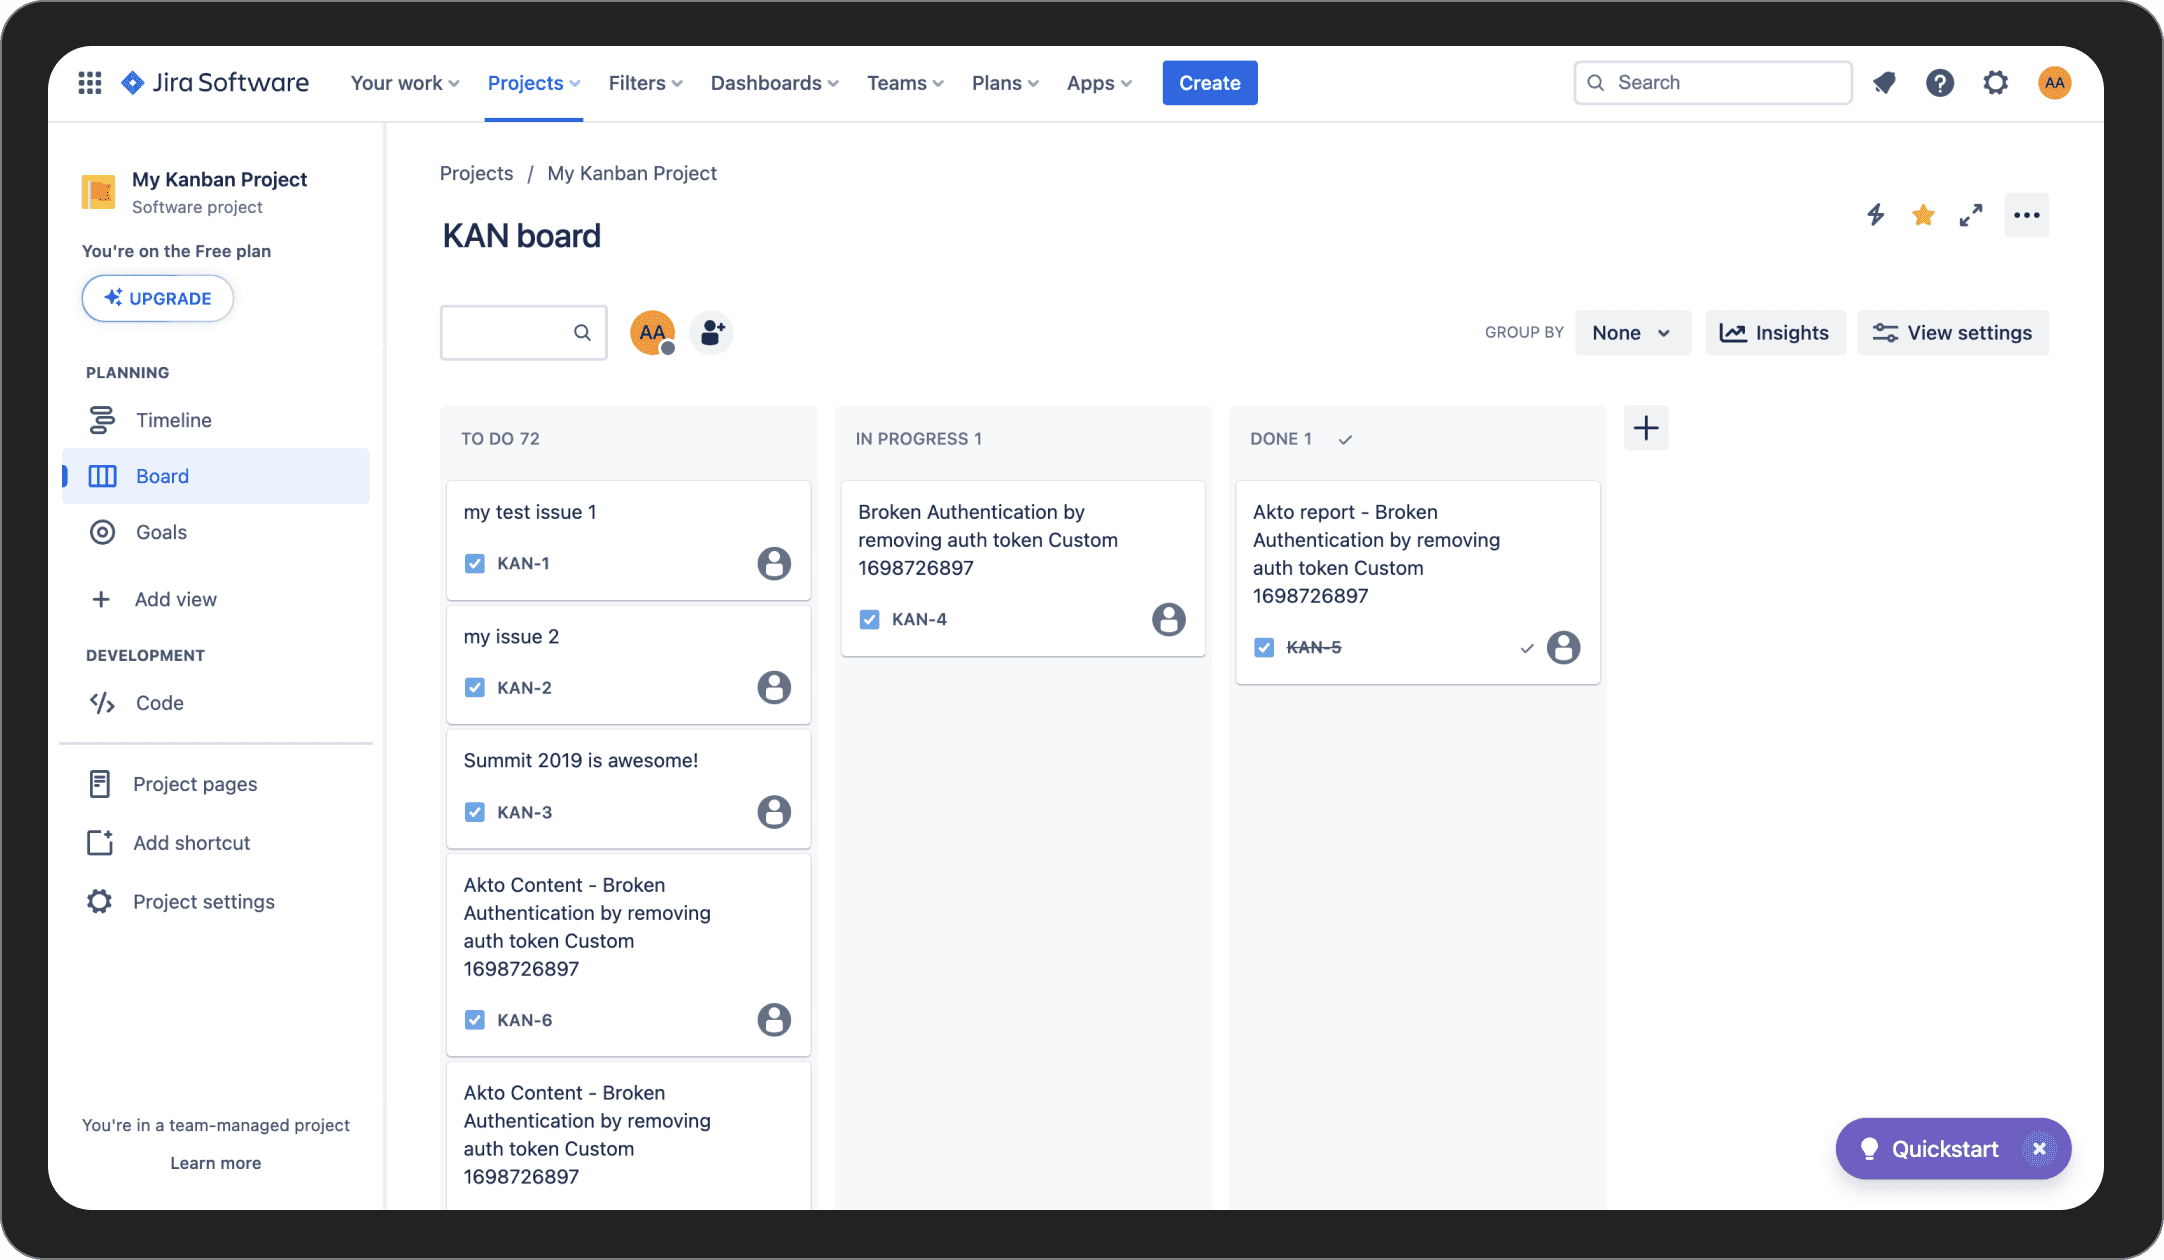Viewport: 2164px width, 1260px height.
Task: Click the Lightning bolt icon
Action: tap(1876, 214)
